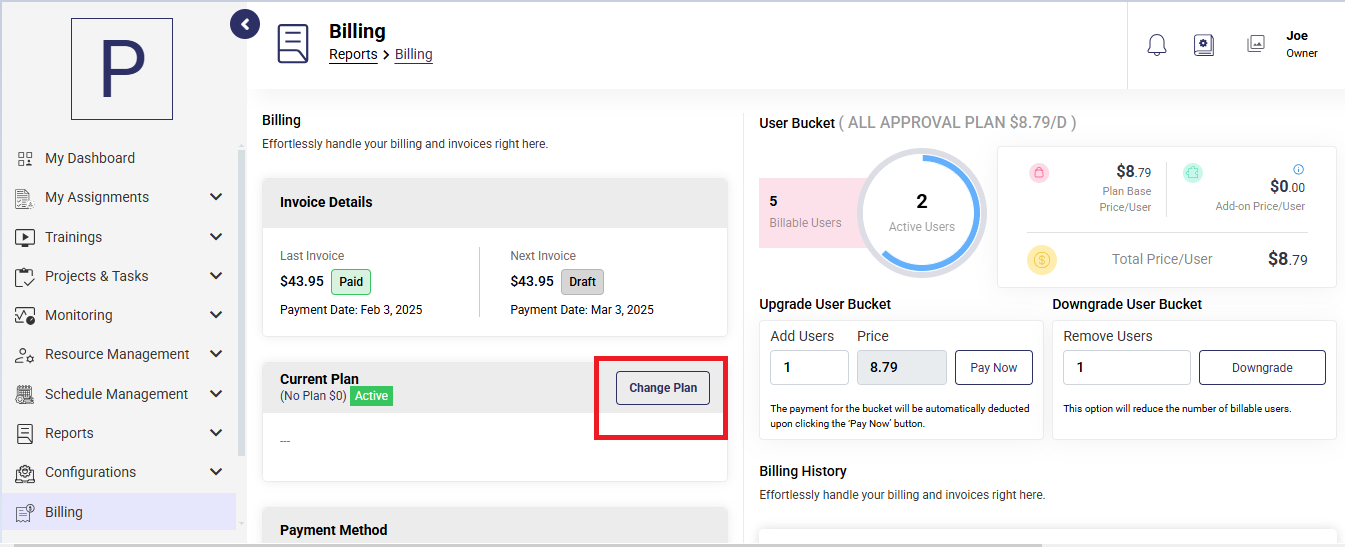
Task: Click the Pay Now button
Action: 994,368
